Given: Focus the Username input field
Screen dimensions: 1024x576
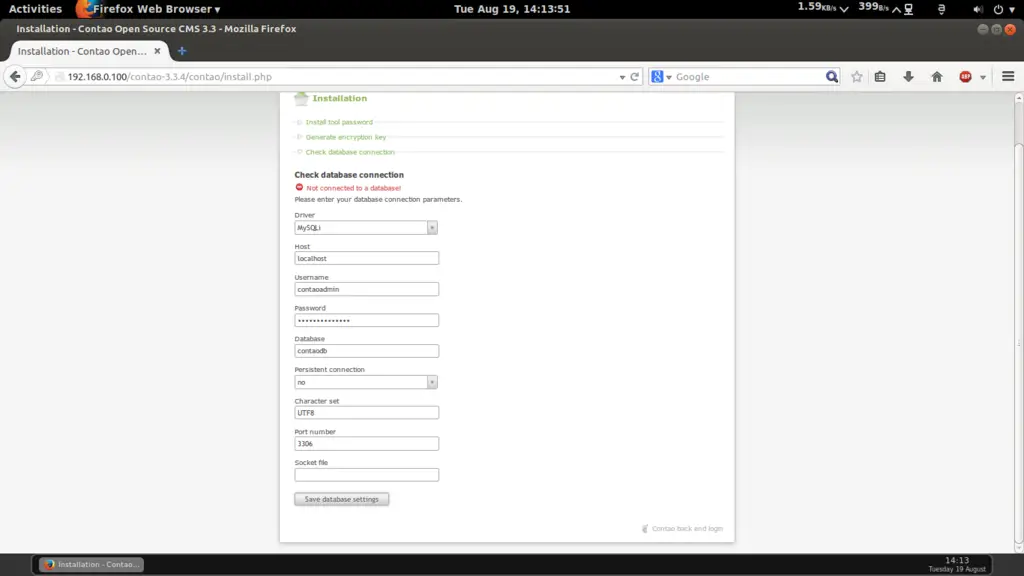Looking at the screenshot, I should pos(366,289).
